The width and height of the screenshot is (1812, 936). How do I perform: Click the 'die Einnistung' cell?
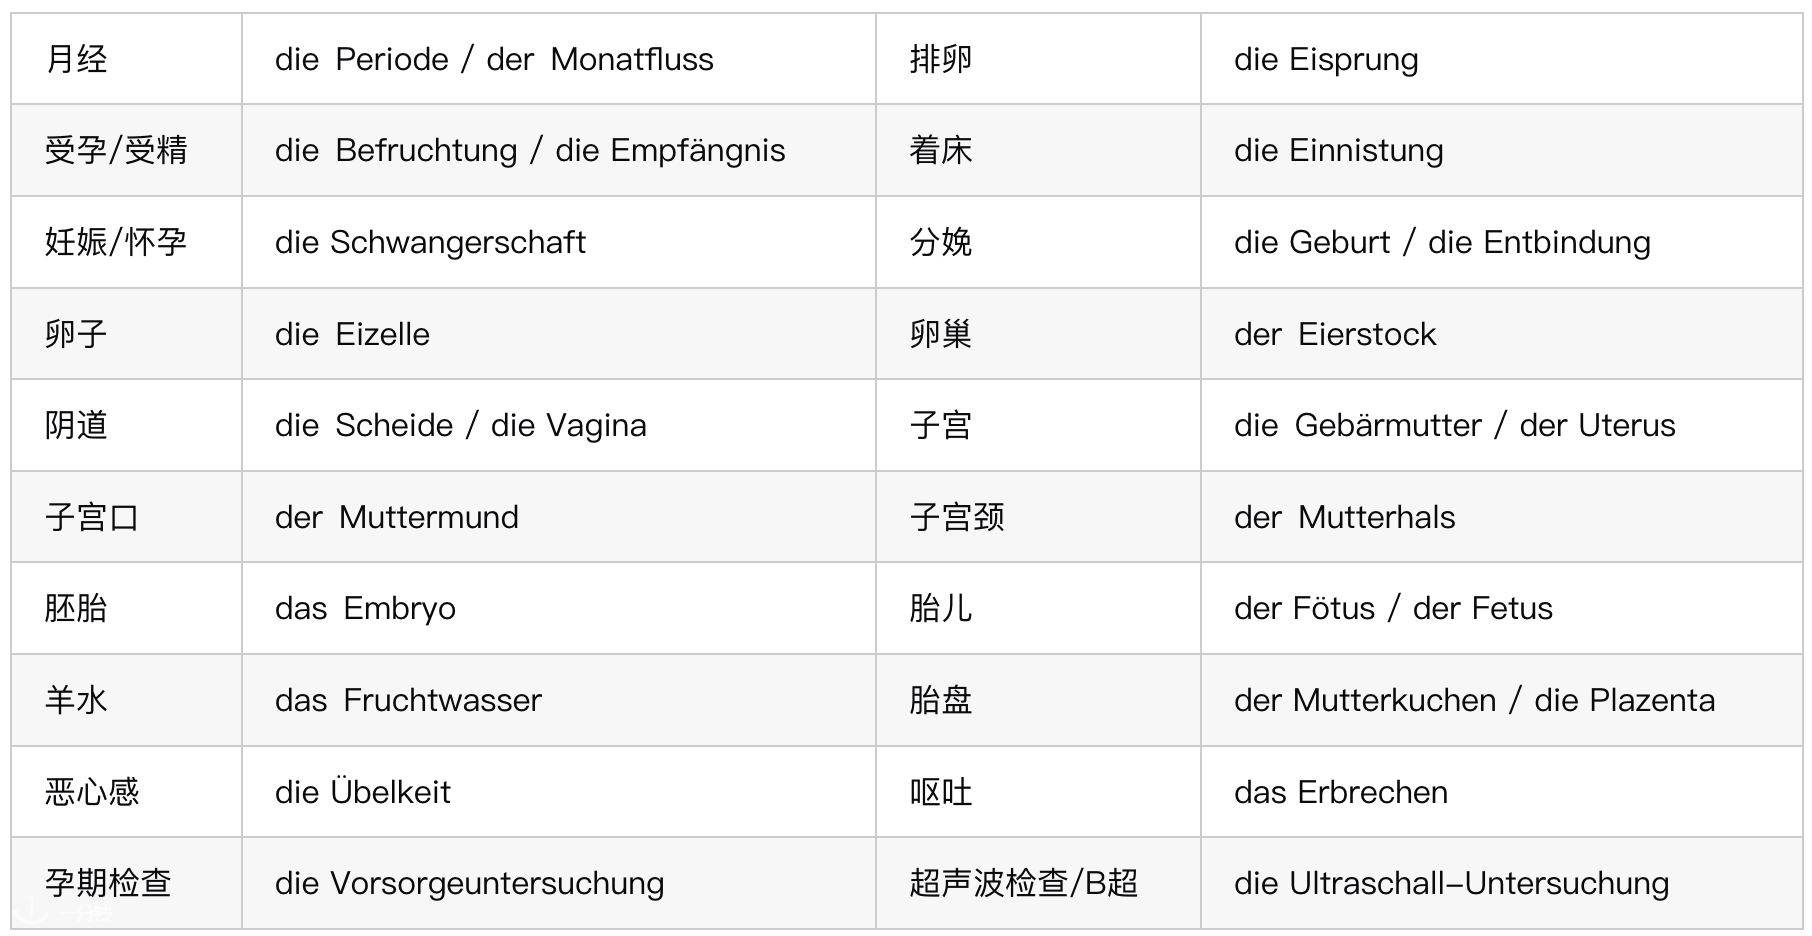click(1501, 151)
